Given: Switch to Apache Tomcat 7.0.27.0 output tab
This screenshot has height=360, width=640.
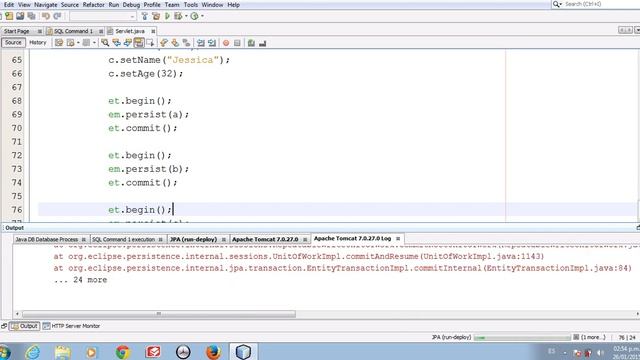Looking at the screenshot, I should coord(265,239).
